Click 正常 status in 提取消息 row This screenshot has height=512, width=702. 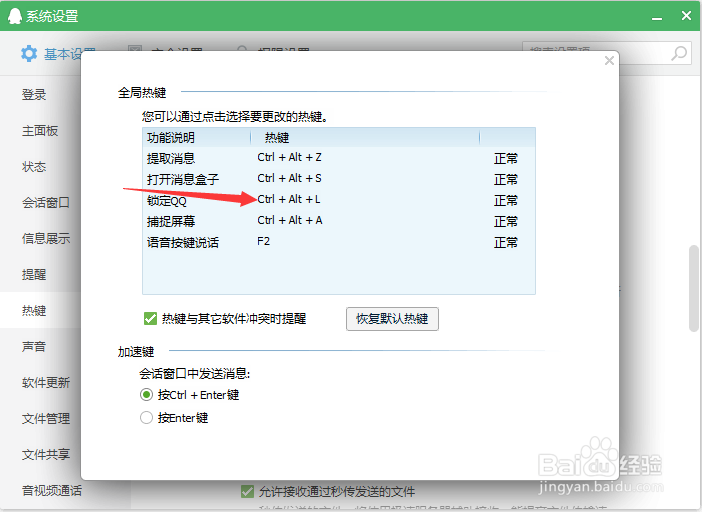[x=506, y=158]
